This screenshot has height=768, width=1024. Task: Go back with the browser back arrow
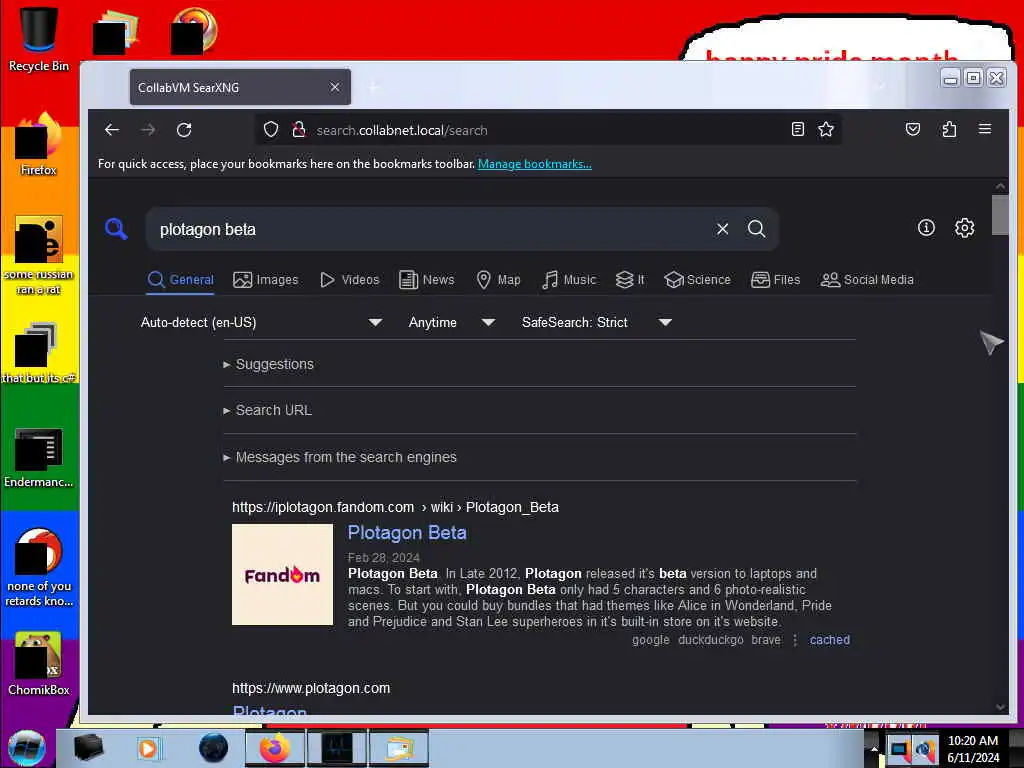[x=112, y=130]
